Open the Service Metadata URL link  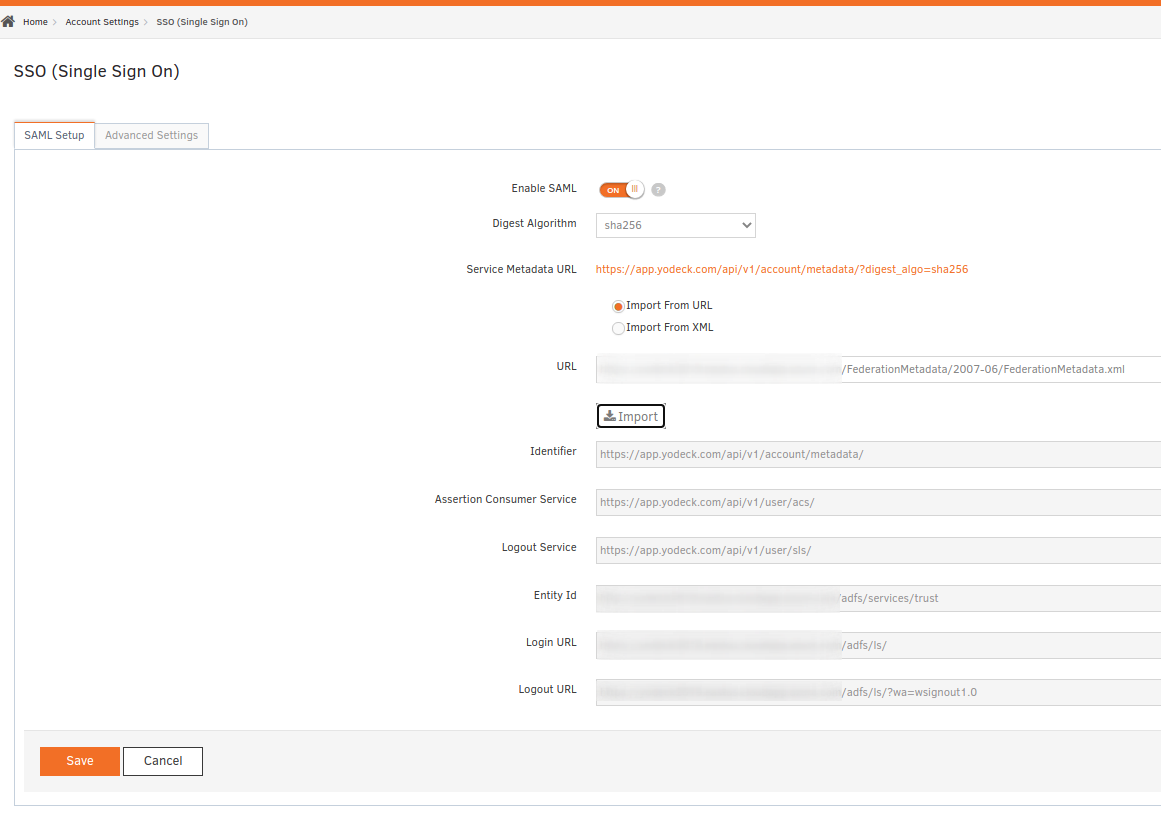coord(781,270)
